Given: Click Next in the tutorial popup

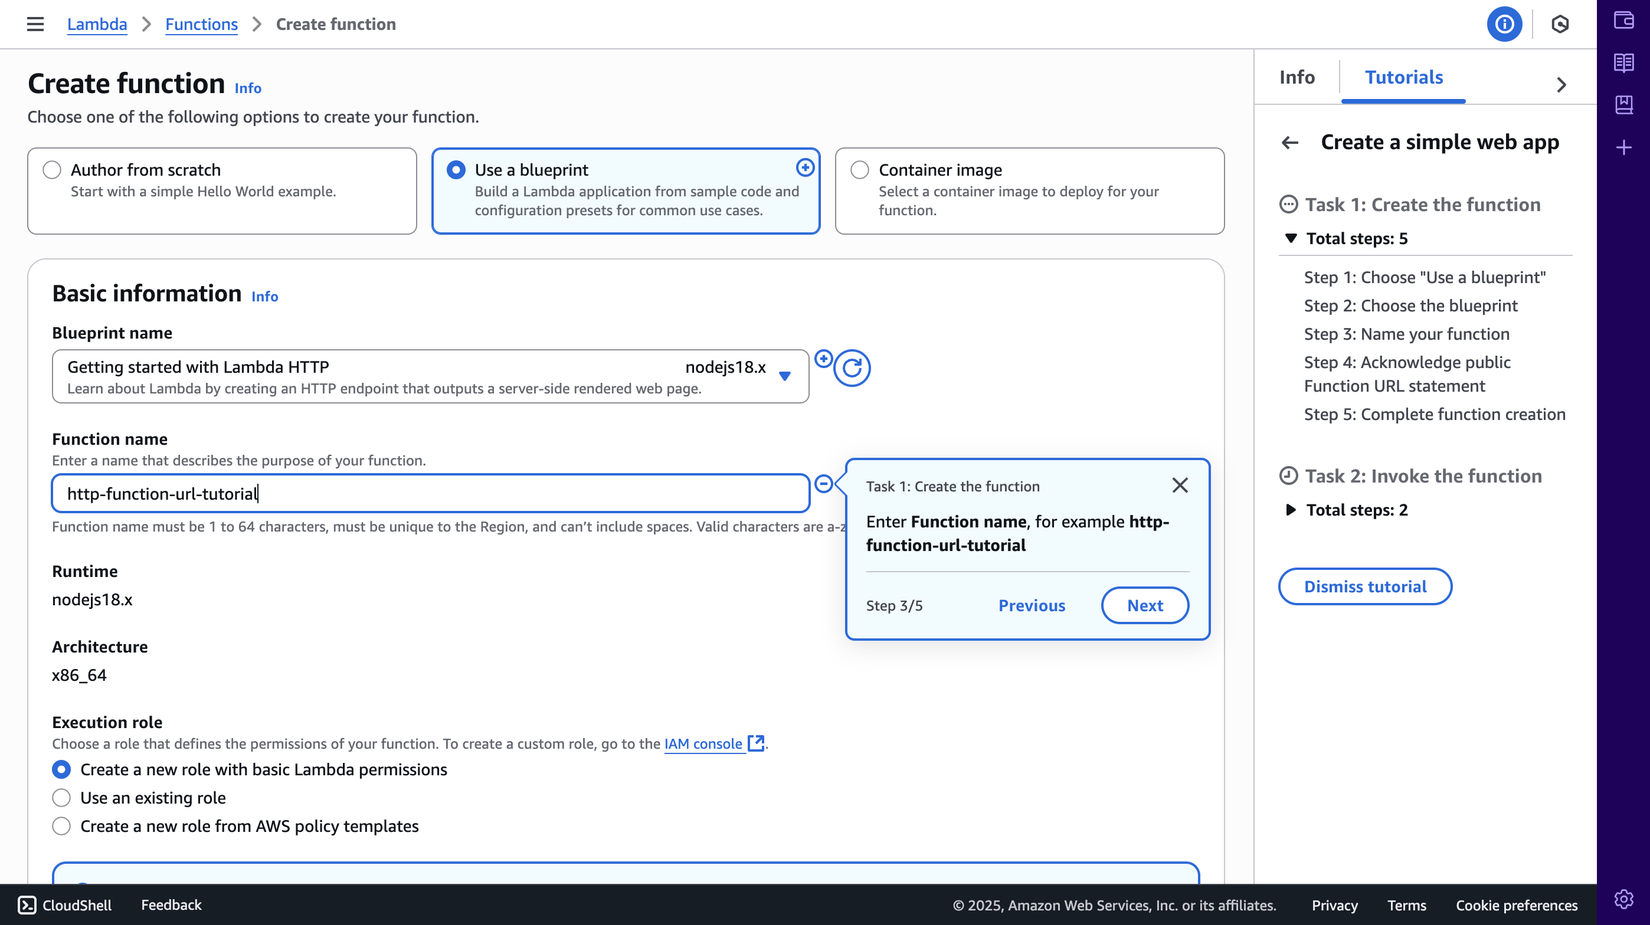Looking at the screenshot, I should 1145,605.
